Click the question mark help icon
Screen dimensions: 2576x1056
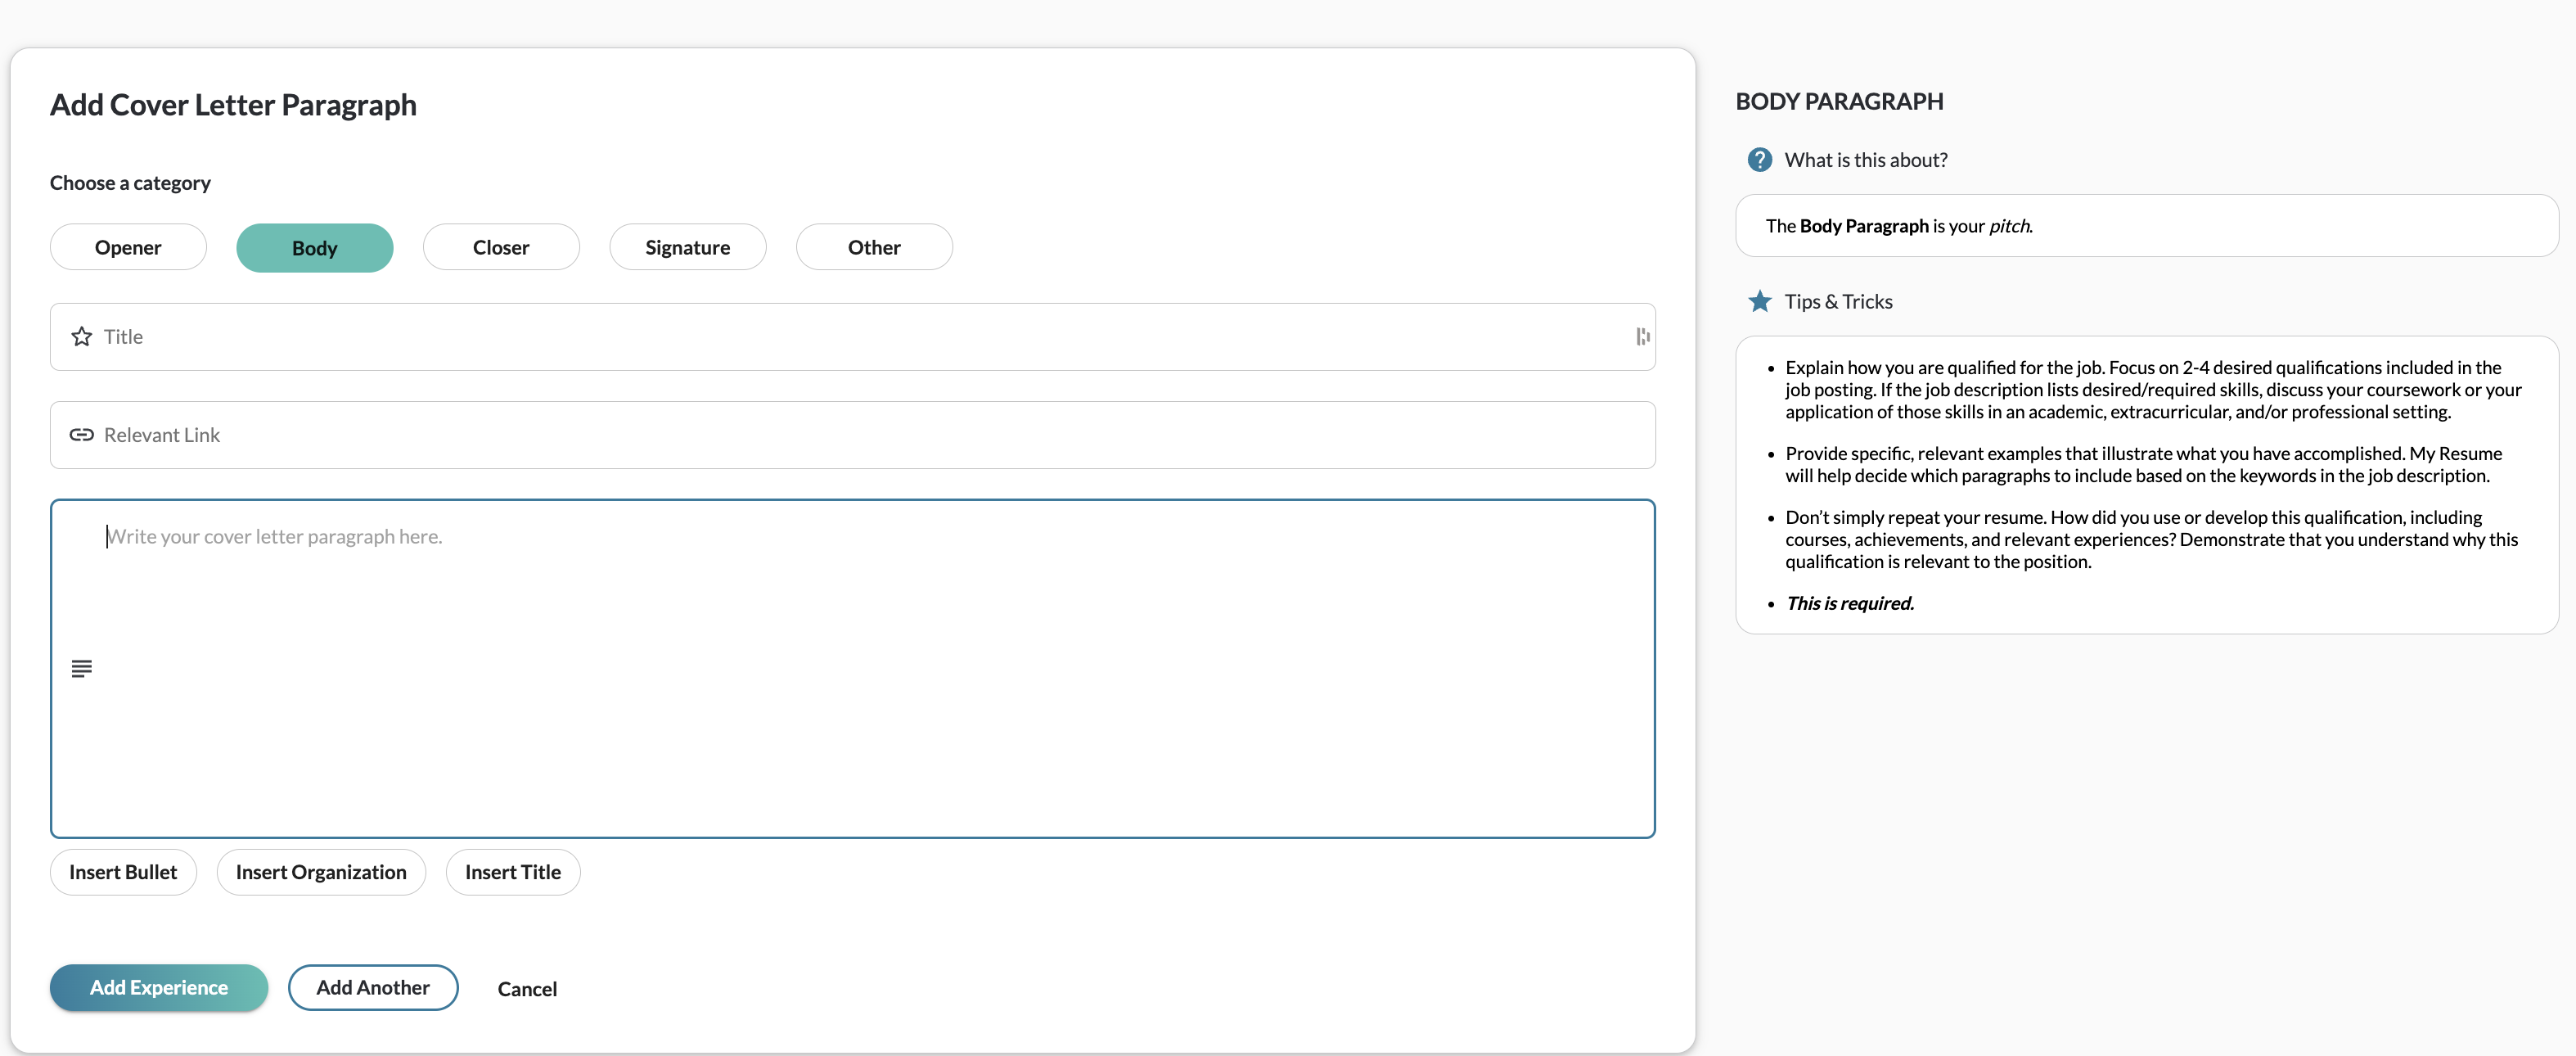[x=1759, y=160]
